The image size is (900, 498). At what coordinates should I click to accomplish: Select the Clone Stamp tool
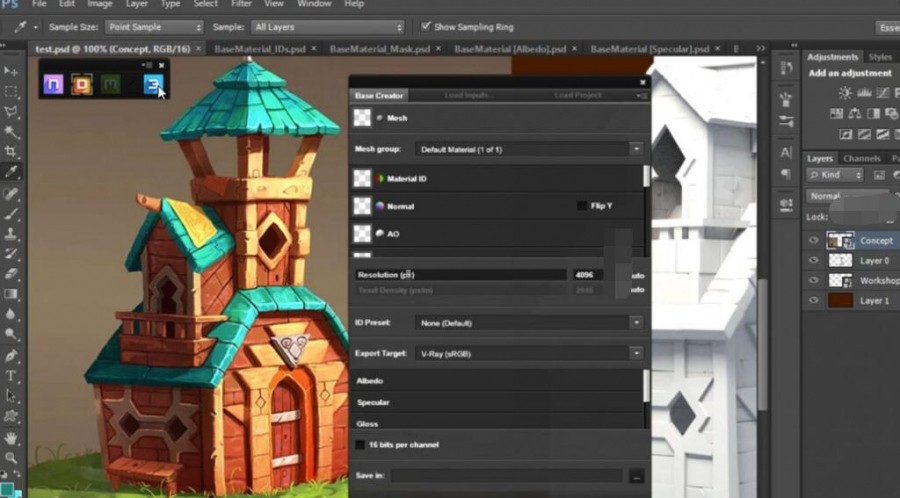coord(10,234)
